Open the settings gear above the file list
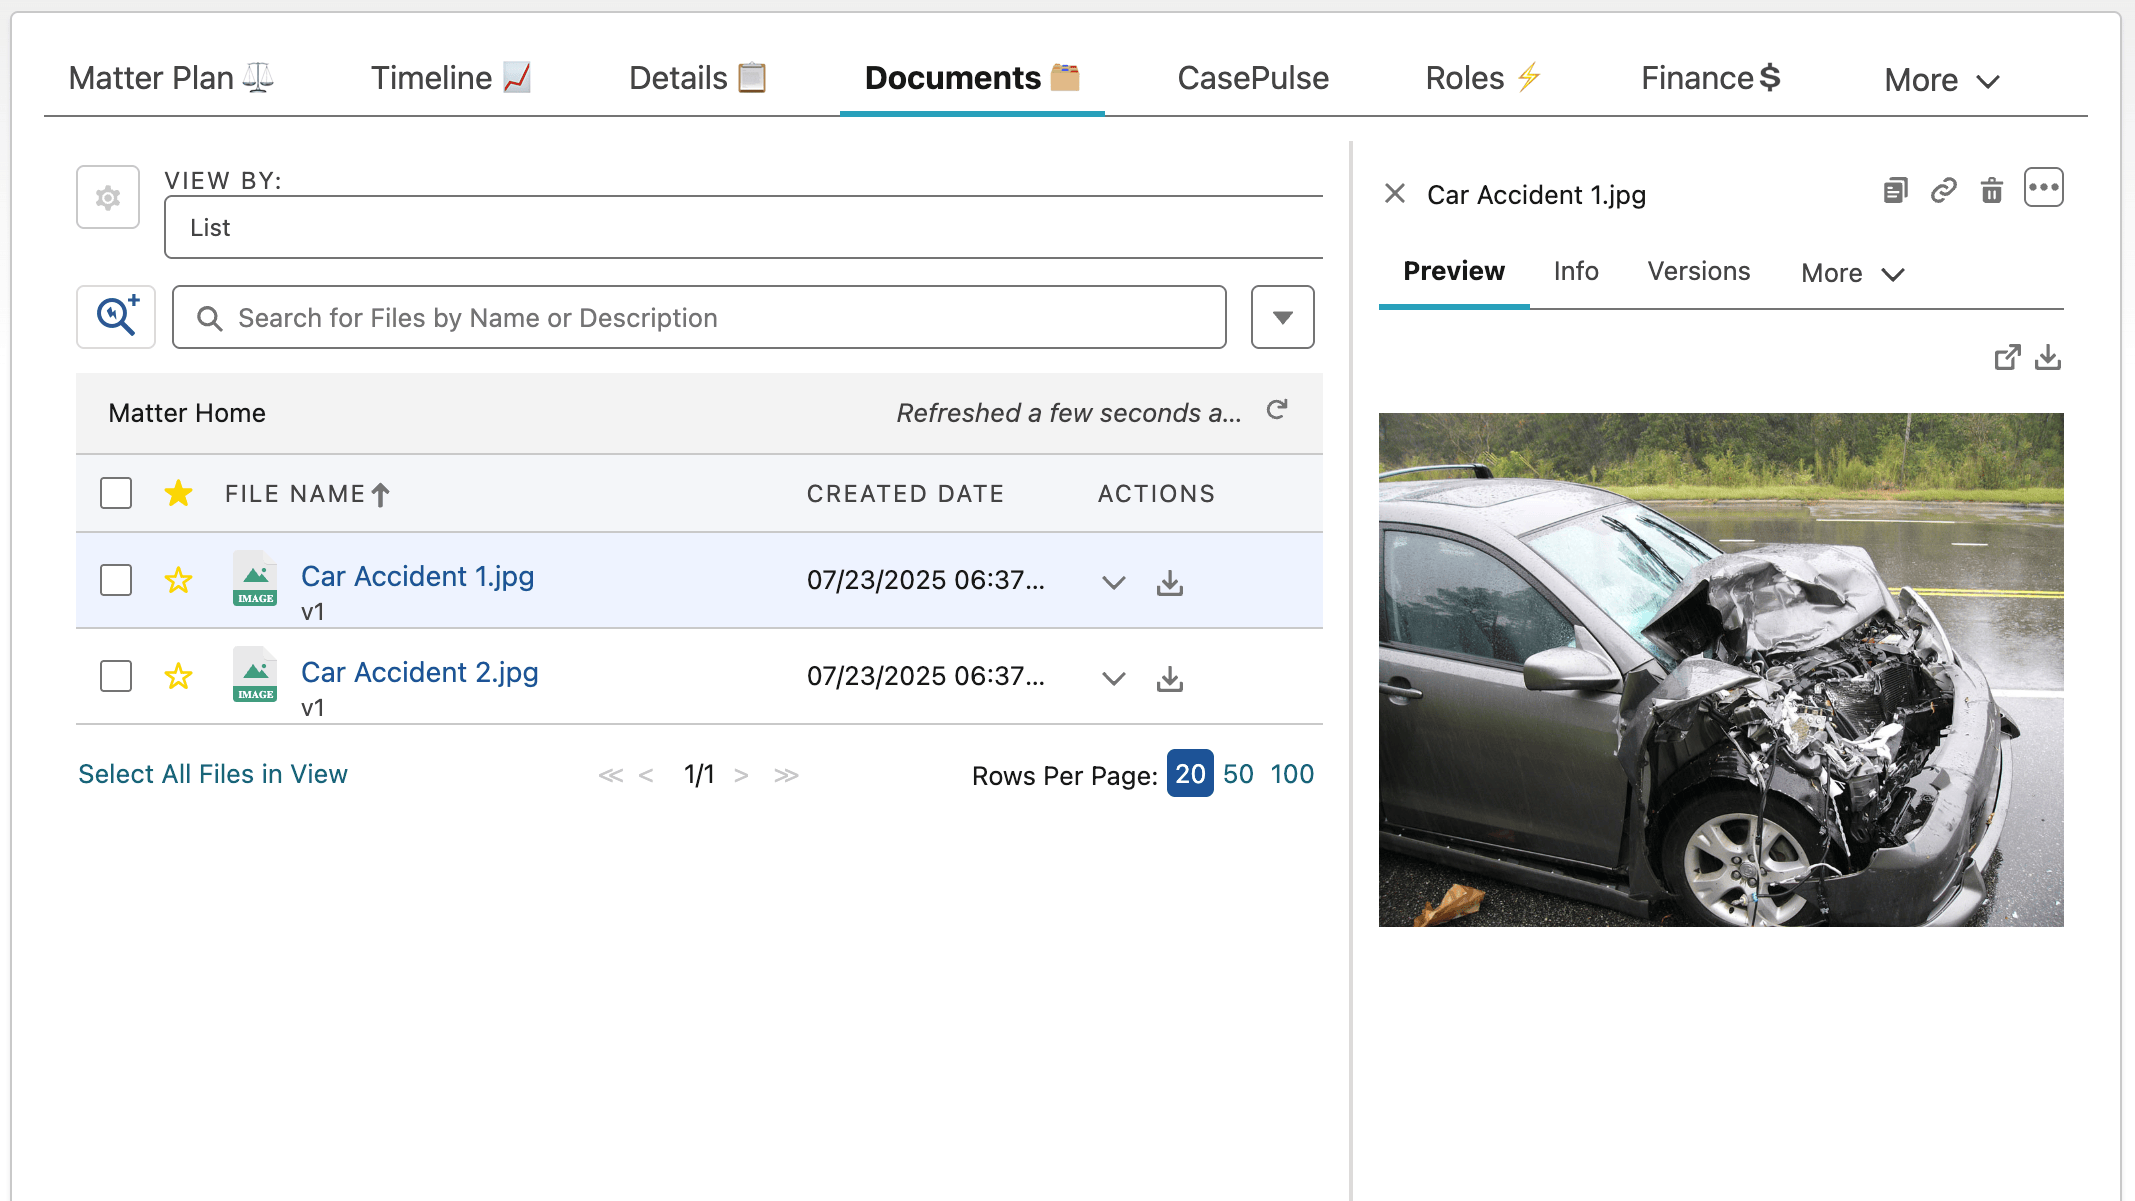2135x1201 pixels. (107, 197)
